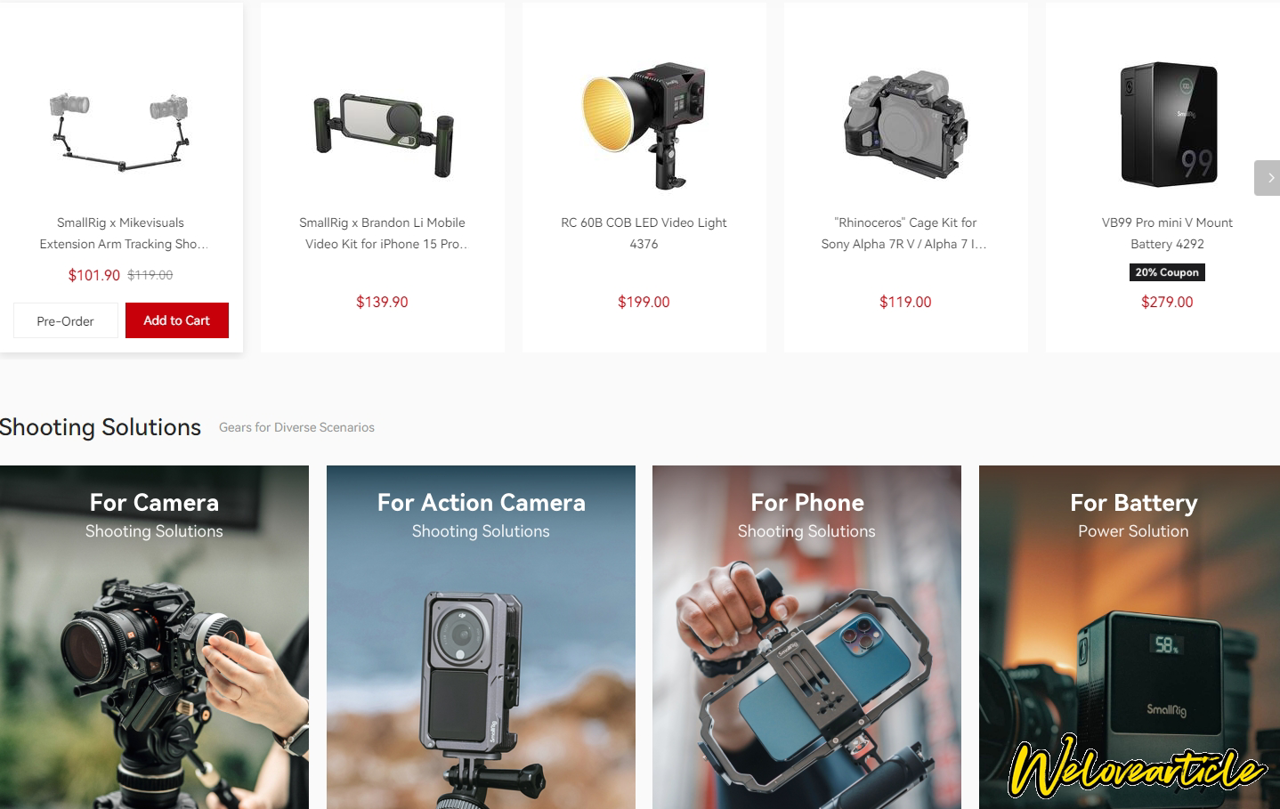Open the Brandon Li Mobile Video Kit image
This screenshot has width=1280, height=809.
pyautogui.click(x=382, y=123)
